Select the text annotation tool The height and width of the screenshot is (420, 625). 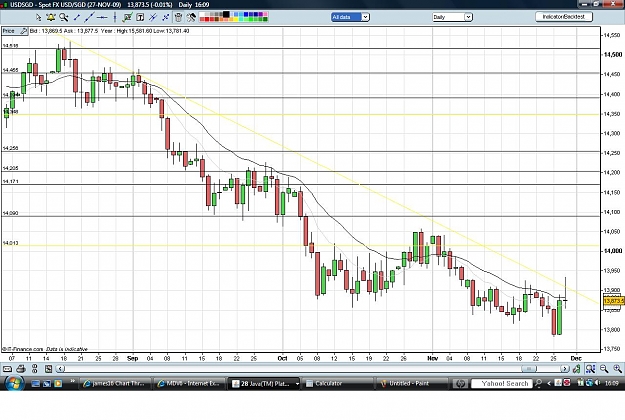point(140,17)
